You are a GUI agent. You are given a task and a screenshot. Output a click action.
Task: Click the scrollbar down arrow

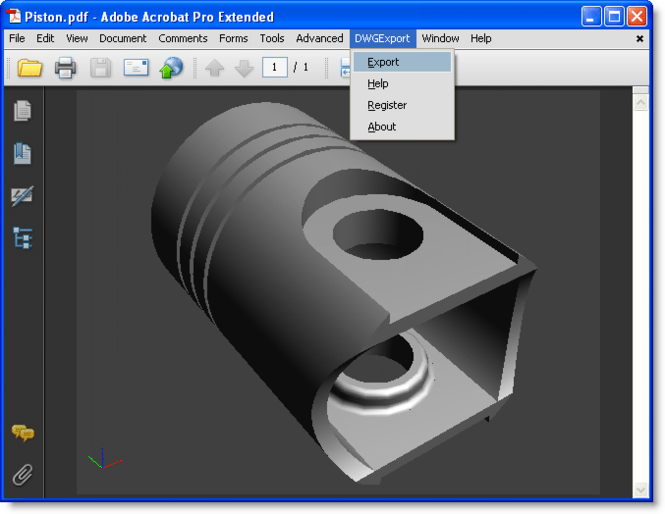(641, 490)
